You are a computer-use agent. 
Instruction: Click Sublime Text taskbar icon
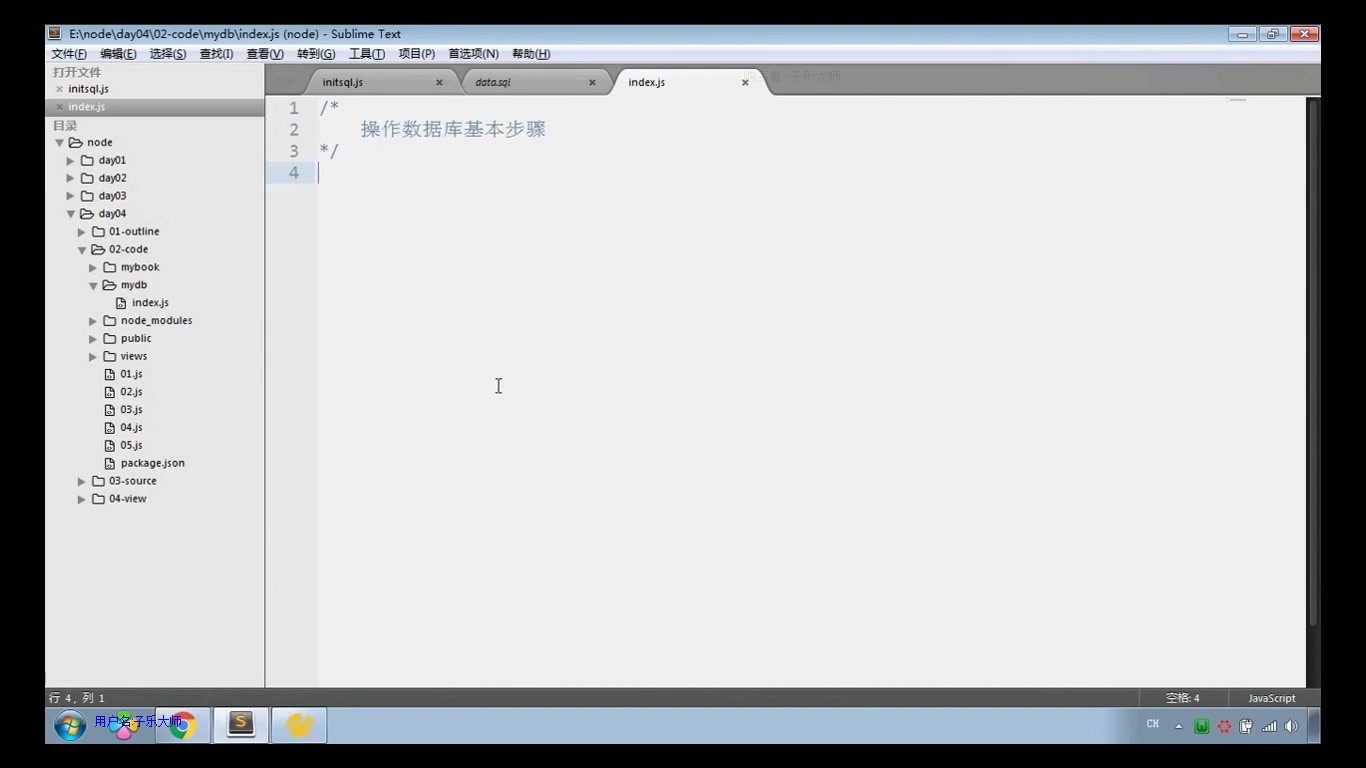pos(241,725)
